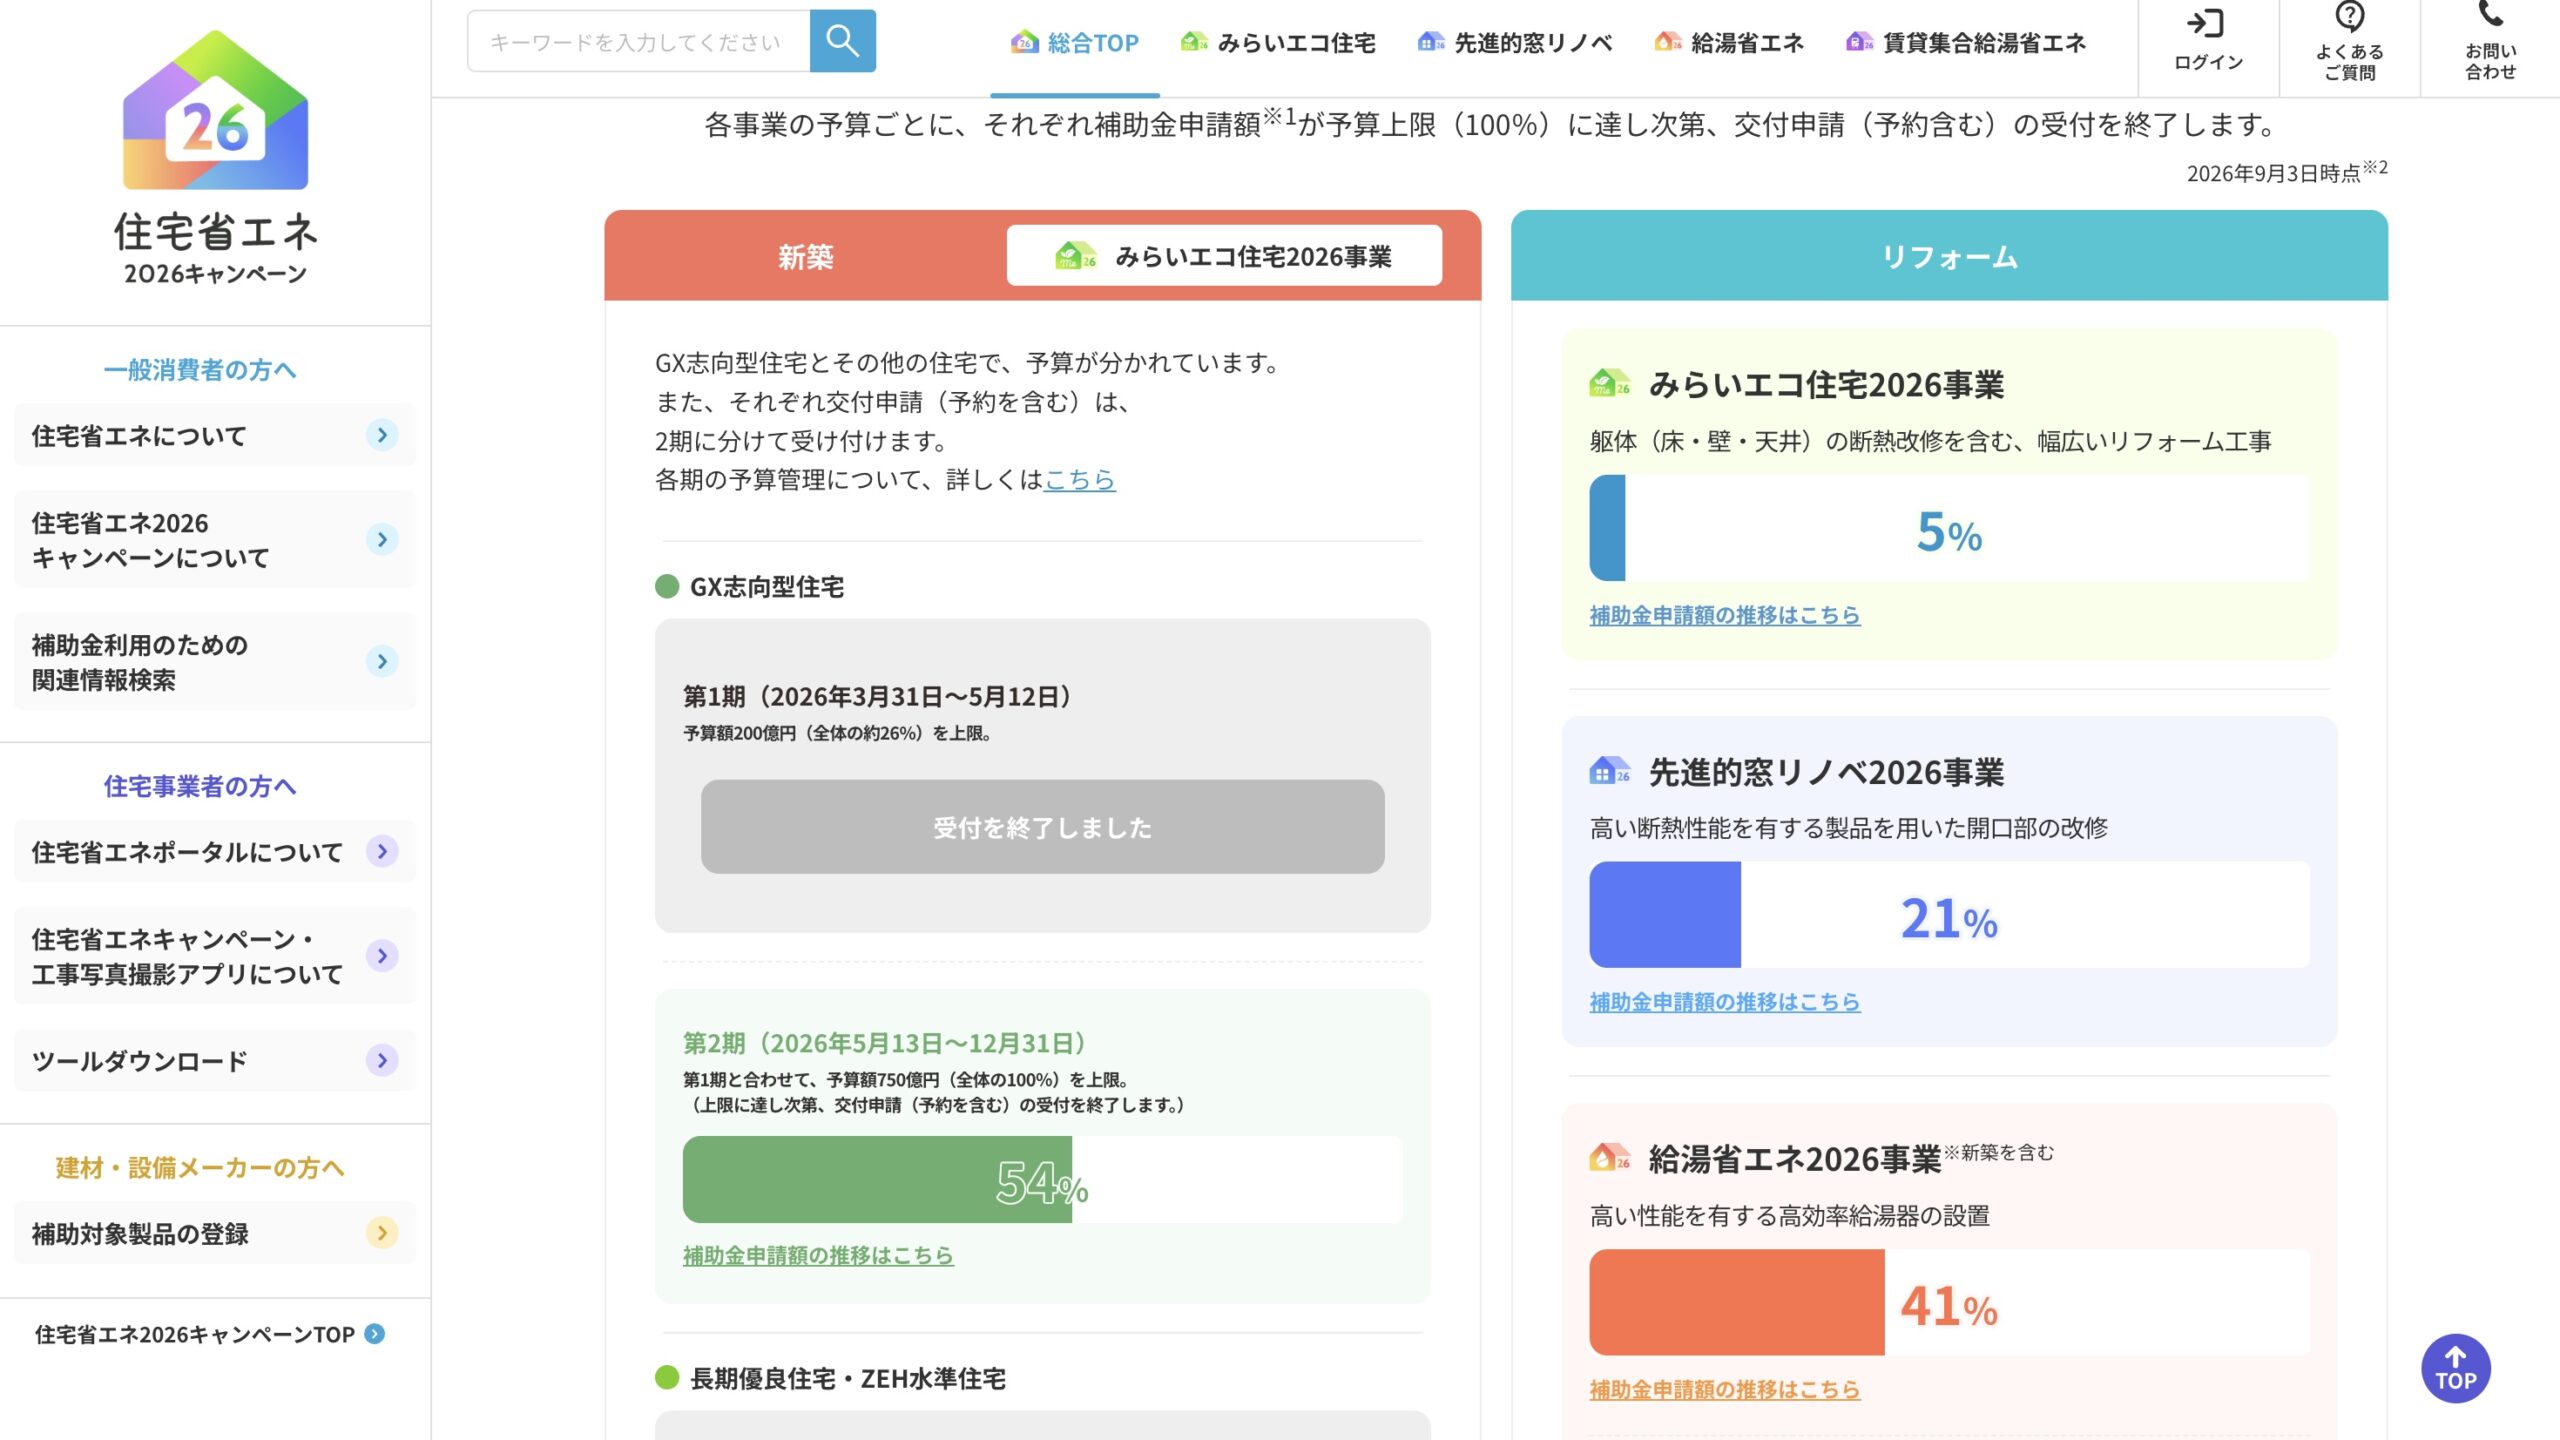Click the scroll-to-TOP round arrow button
2560x1440 pixels.
tap(2455, 1368)
